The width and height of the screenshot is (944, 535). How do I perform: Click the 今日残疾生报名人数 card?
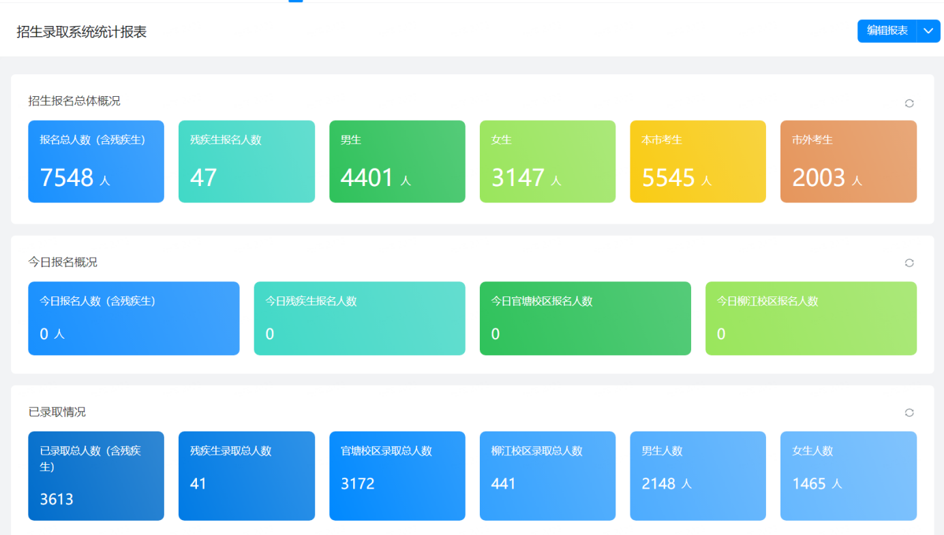click(x=359, y=318)
